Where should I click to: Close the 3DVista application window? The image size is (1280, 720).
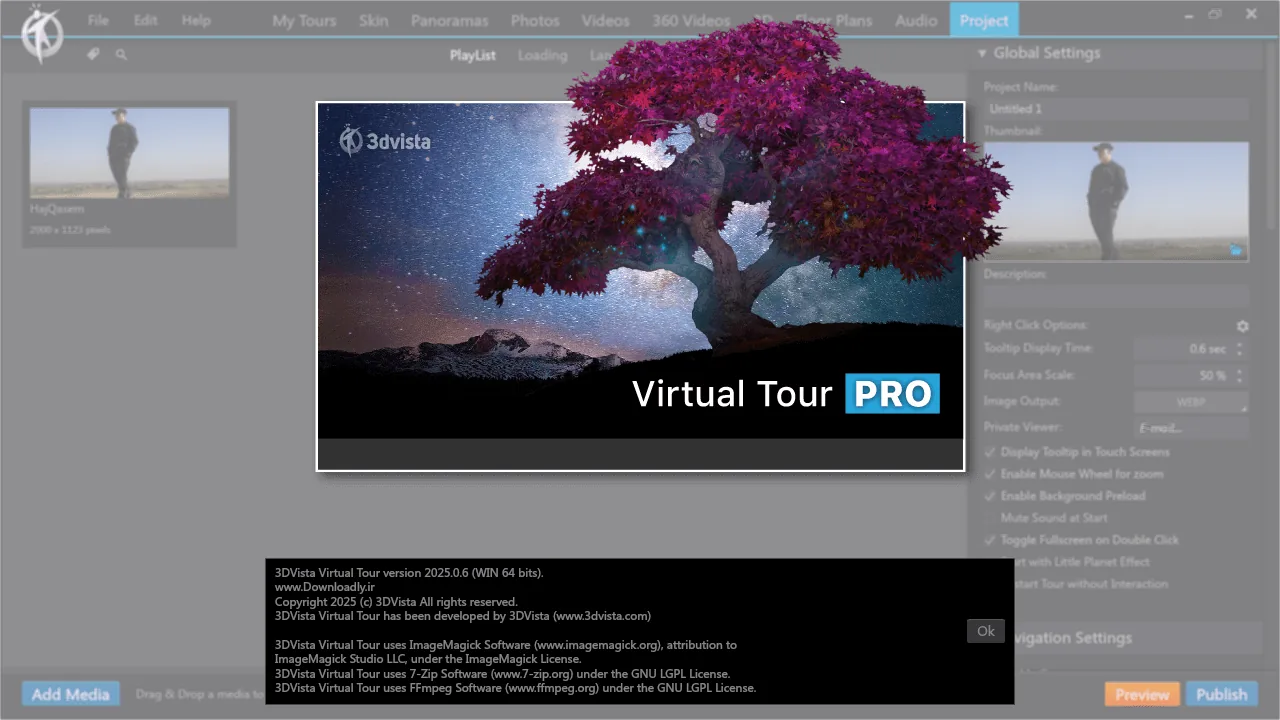pos(1251,14)
